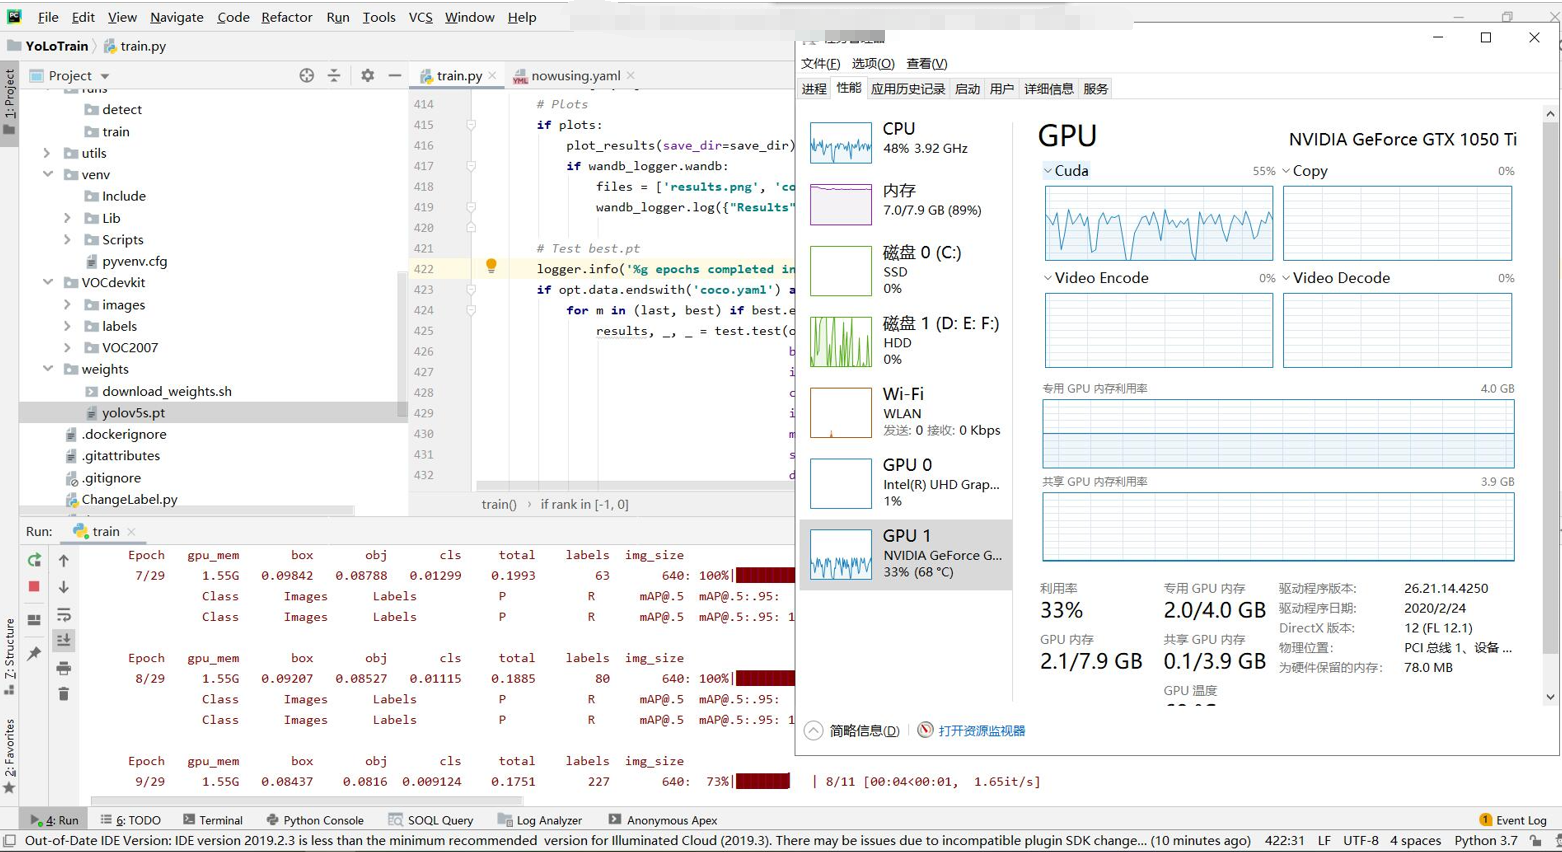Open the Navigate menu
Viewport: 1562px width, 852px height.
[x=176, y=17]
